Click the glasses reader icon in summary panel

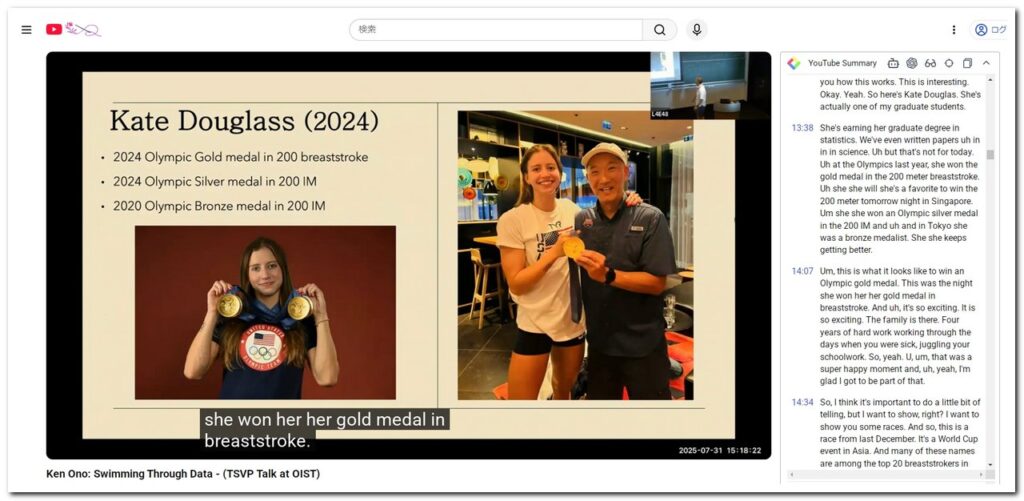point(930,63)
